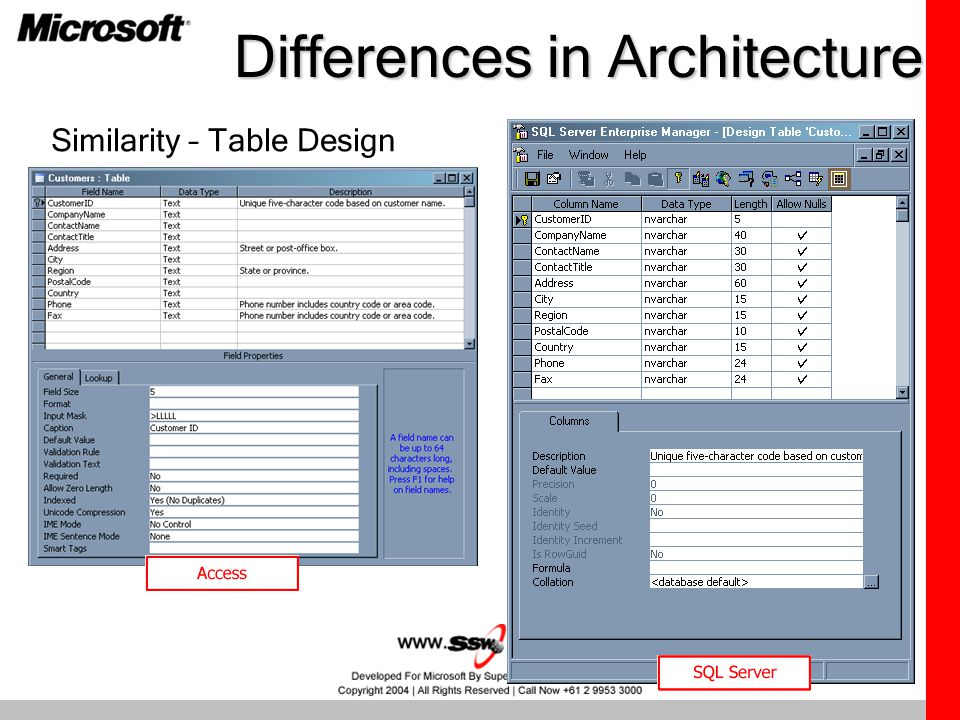The width and height of the screenshot is (960, 720).
Task: Click the Save floppy-disk icon in Enterprise Manager
Action: coord(532,179)
